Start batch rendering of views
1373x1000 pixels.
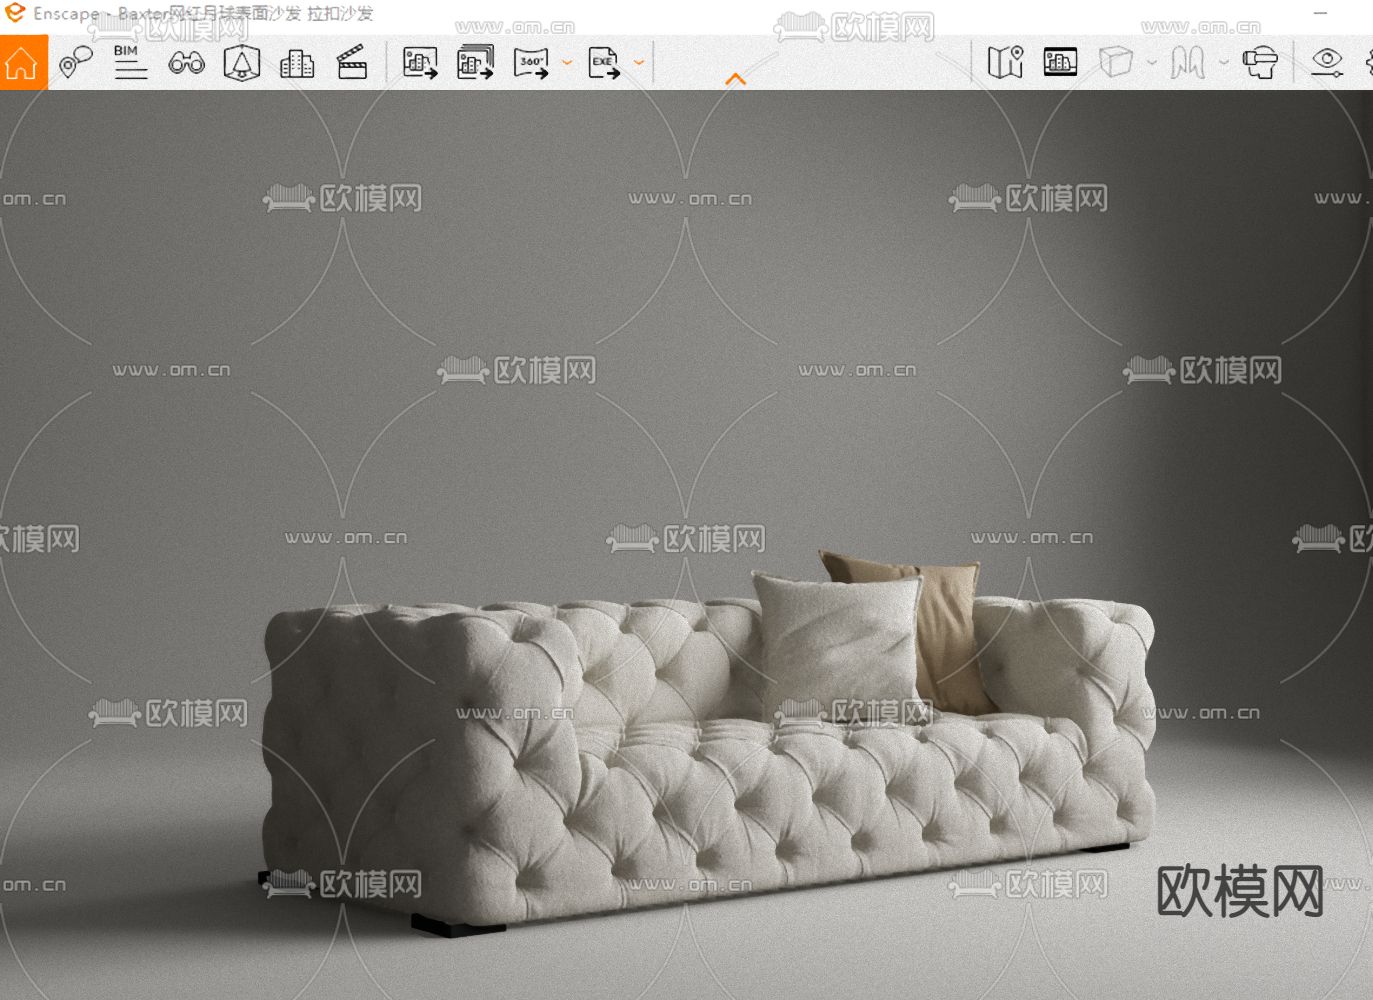[x=475, y=62]
